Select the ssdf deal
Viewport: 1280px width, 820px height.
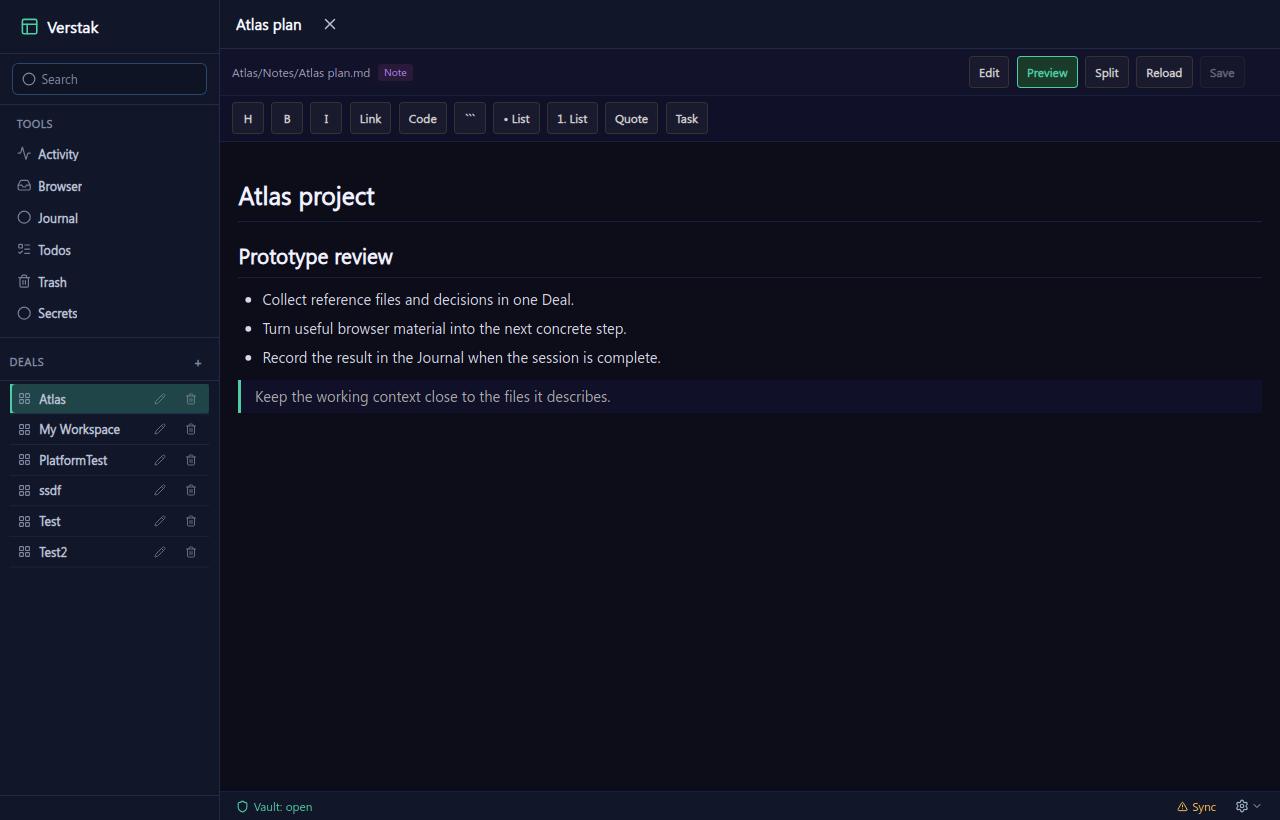109,490
